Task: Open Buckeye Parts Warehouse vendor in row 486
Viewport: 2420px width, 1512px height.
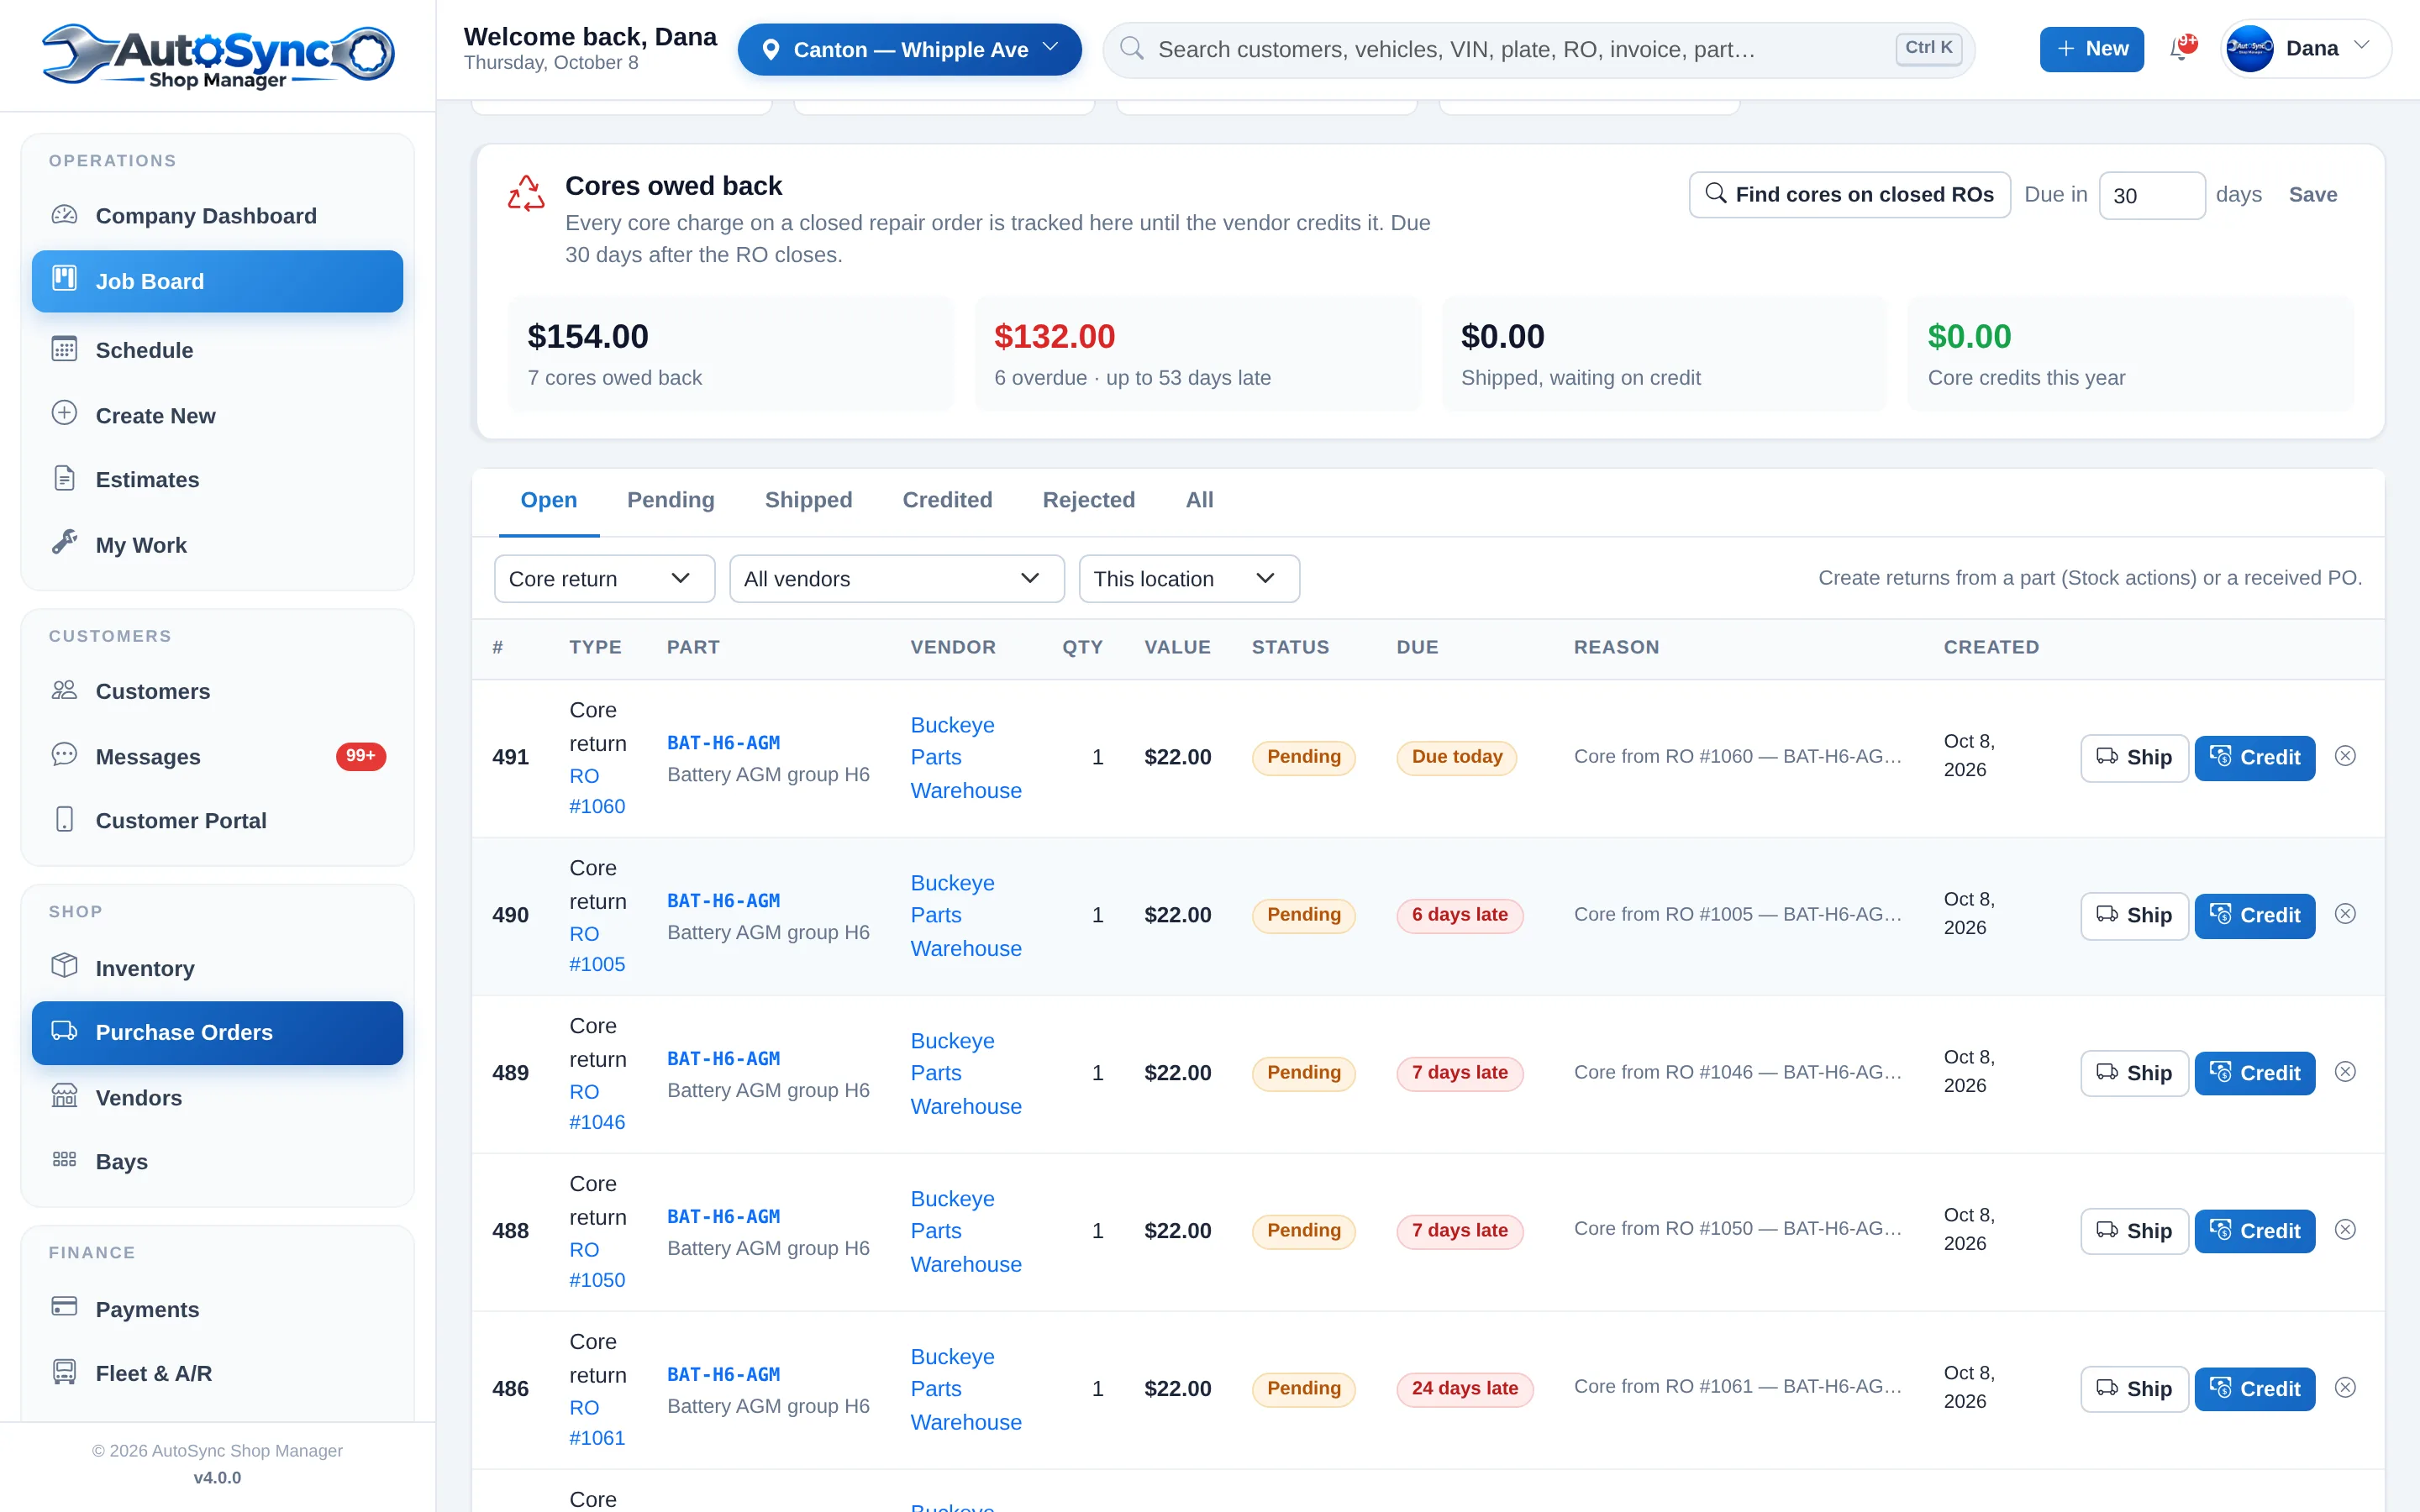Action: pyautogui.click(x=965, y=1389)
